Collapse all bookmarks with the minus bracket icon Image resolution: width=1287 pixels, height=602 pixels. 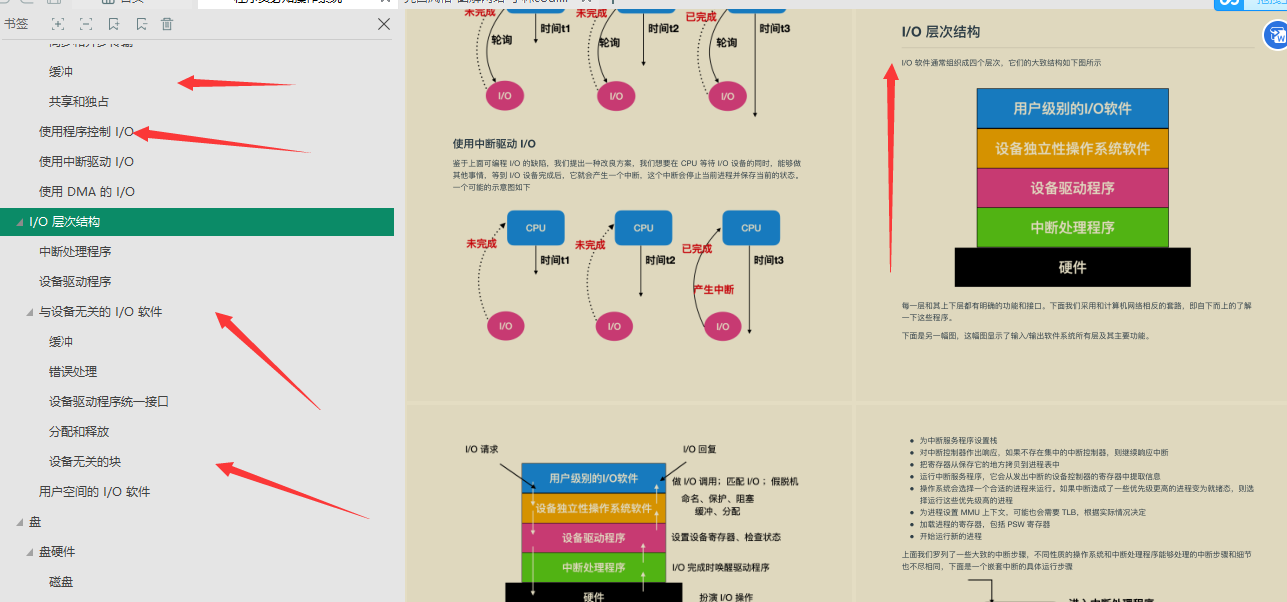click(x=86, y=24)
